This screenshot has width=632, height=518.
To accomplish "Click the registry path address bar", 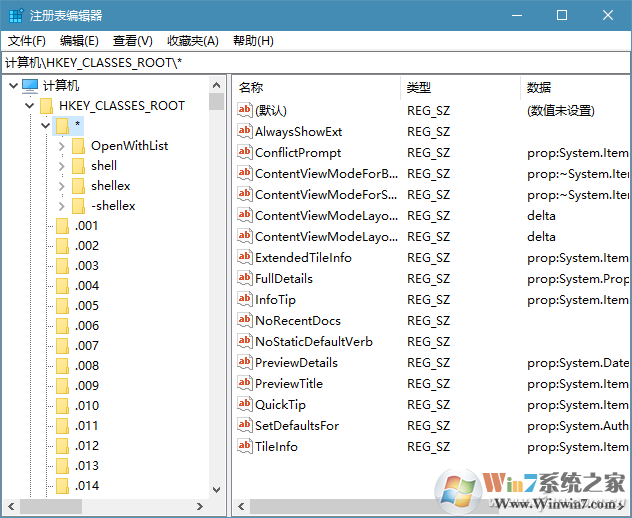I will point(316,62).
